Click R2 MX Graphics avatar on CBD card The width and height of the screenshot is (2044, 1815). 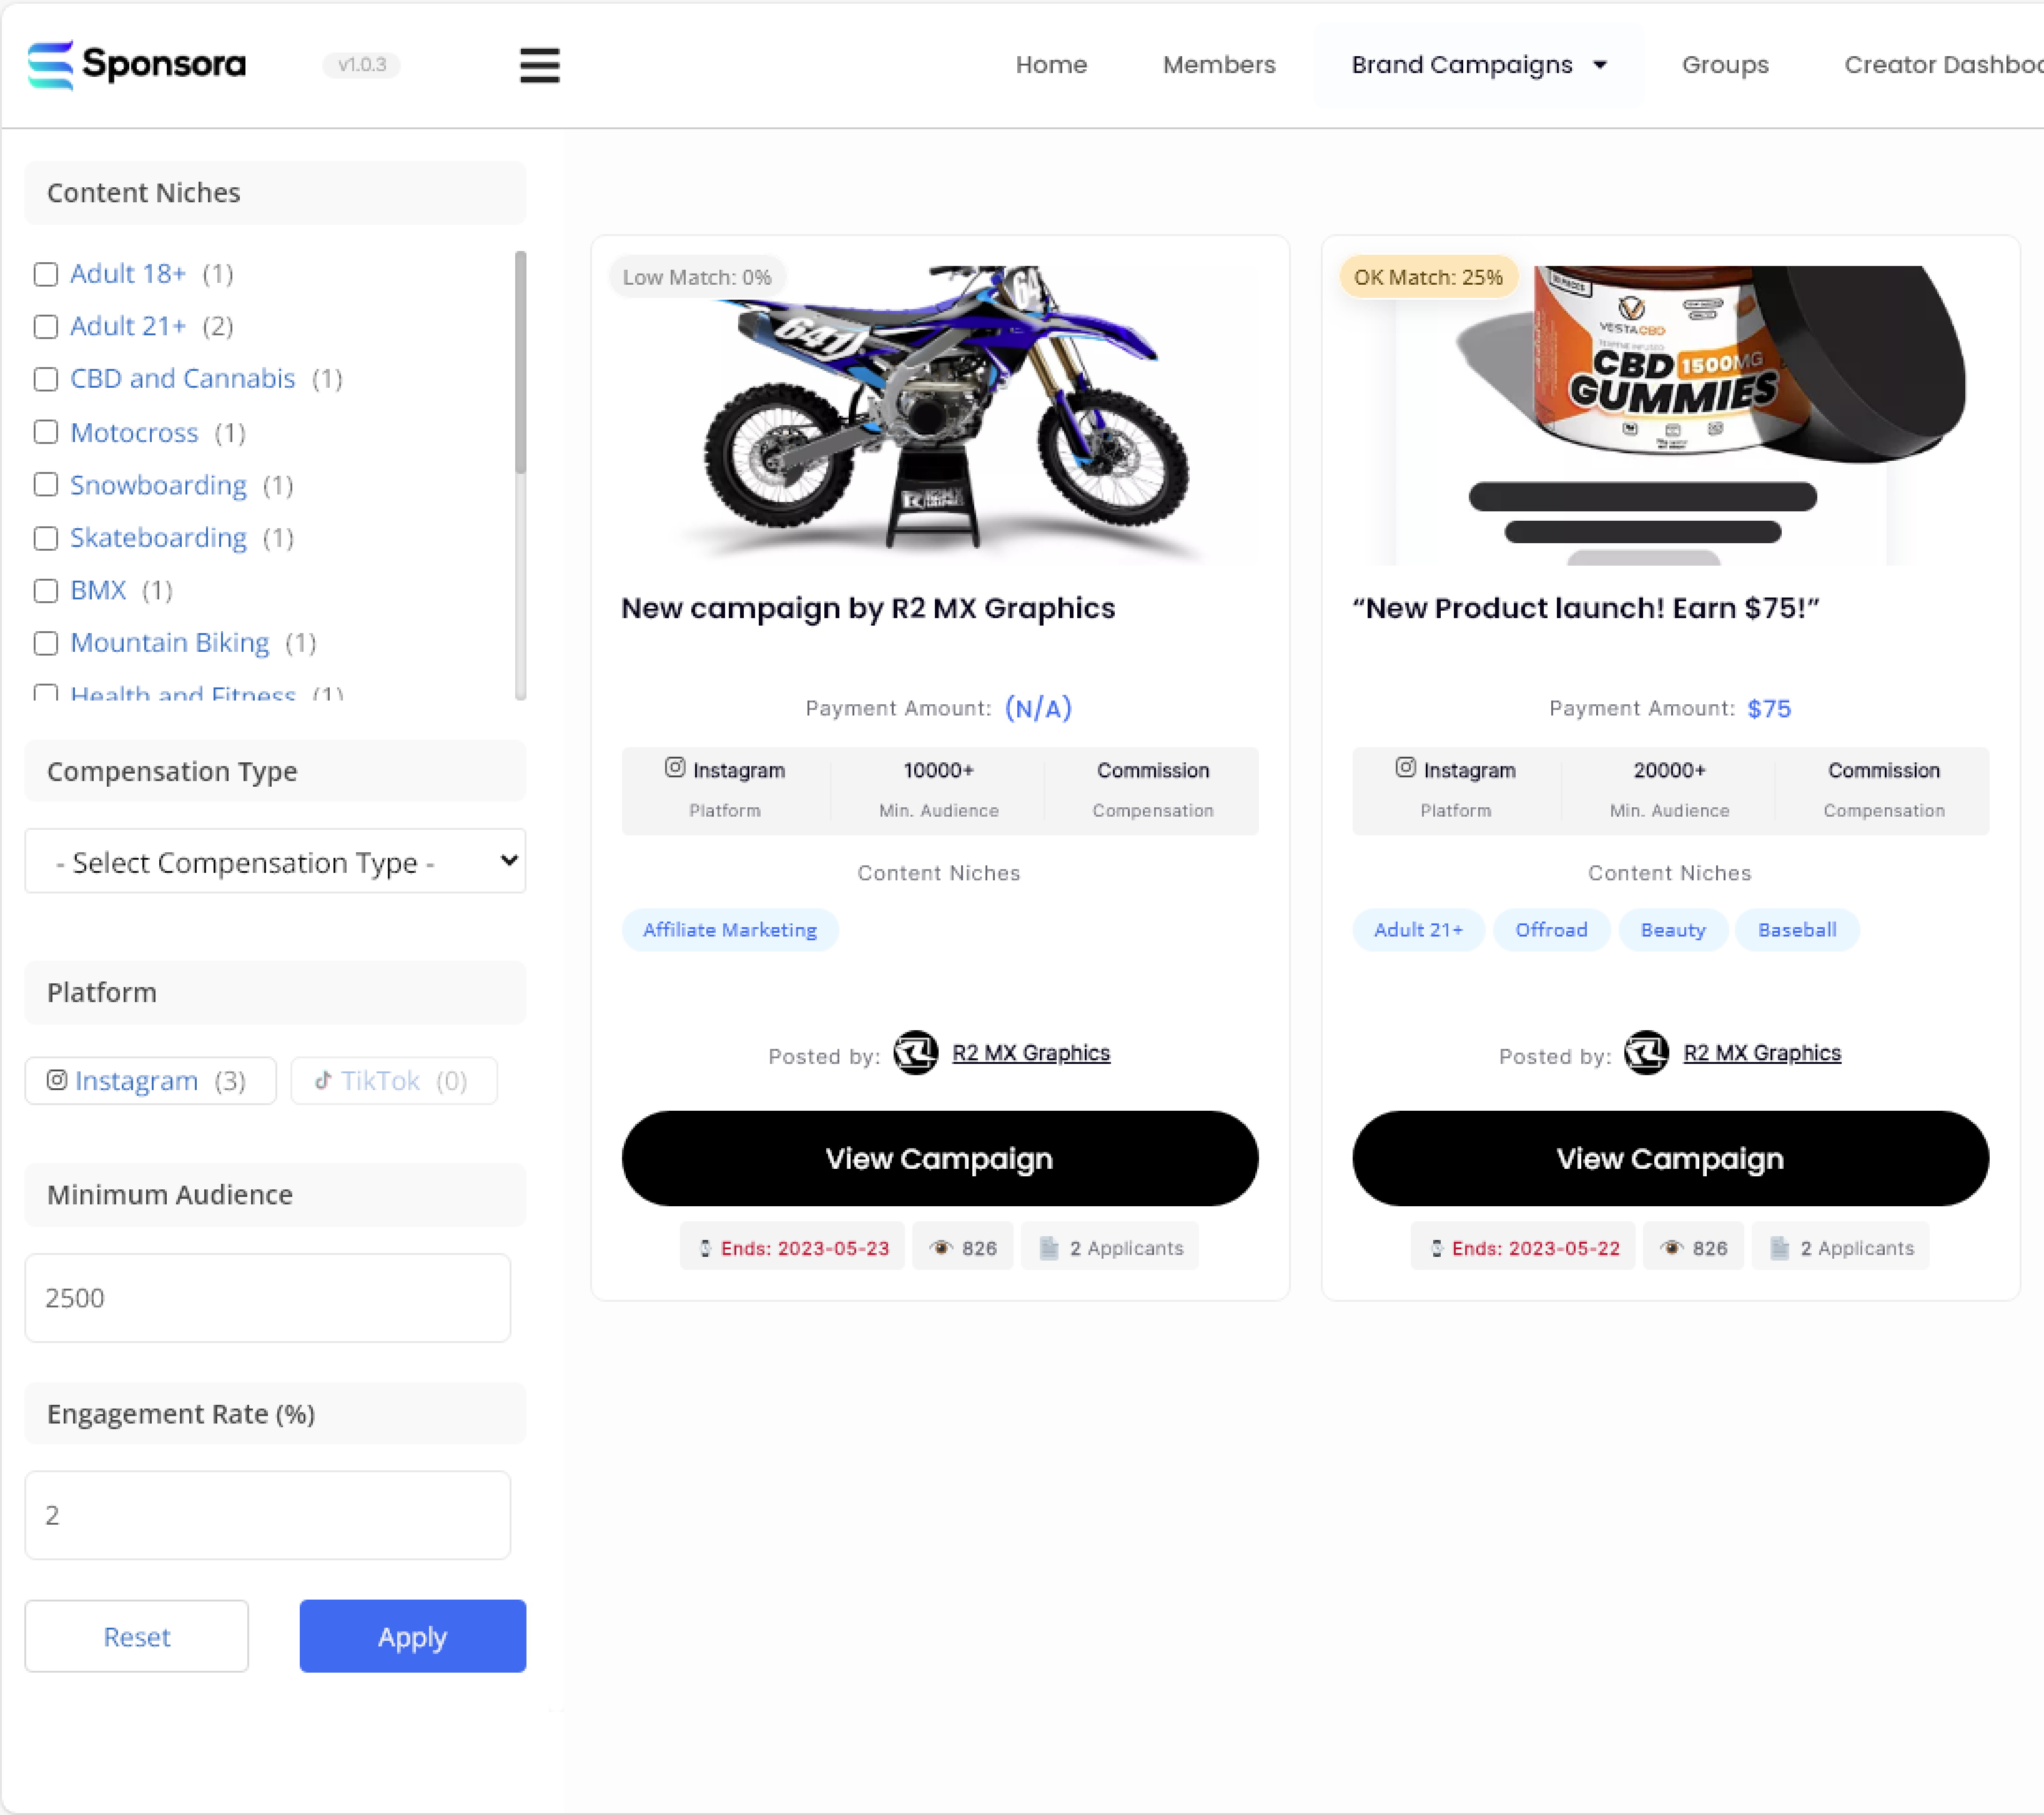coord(1646,1053)
